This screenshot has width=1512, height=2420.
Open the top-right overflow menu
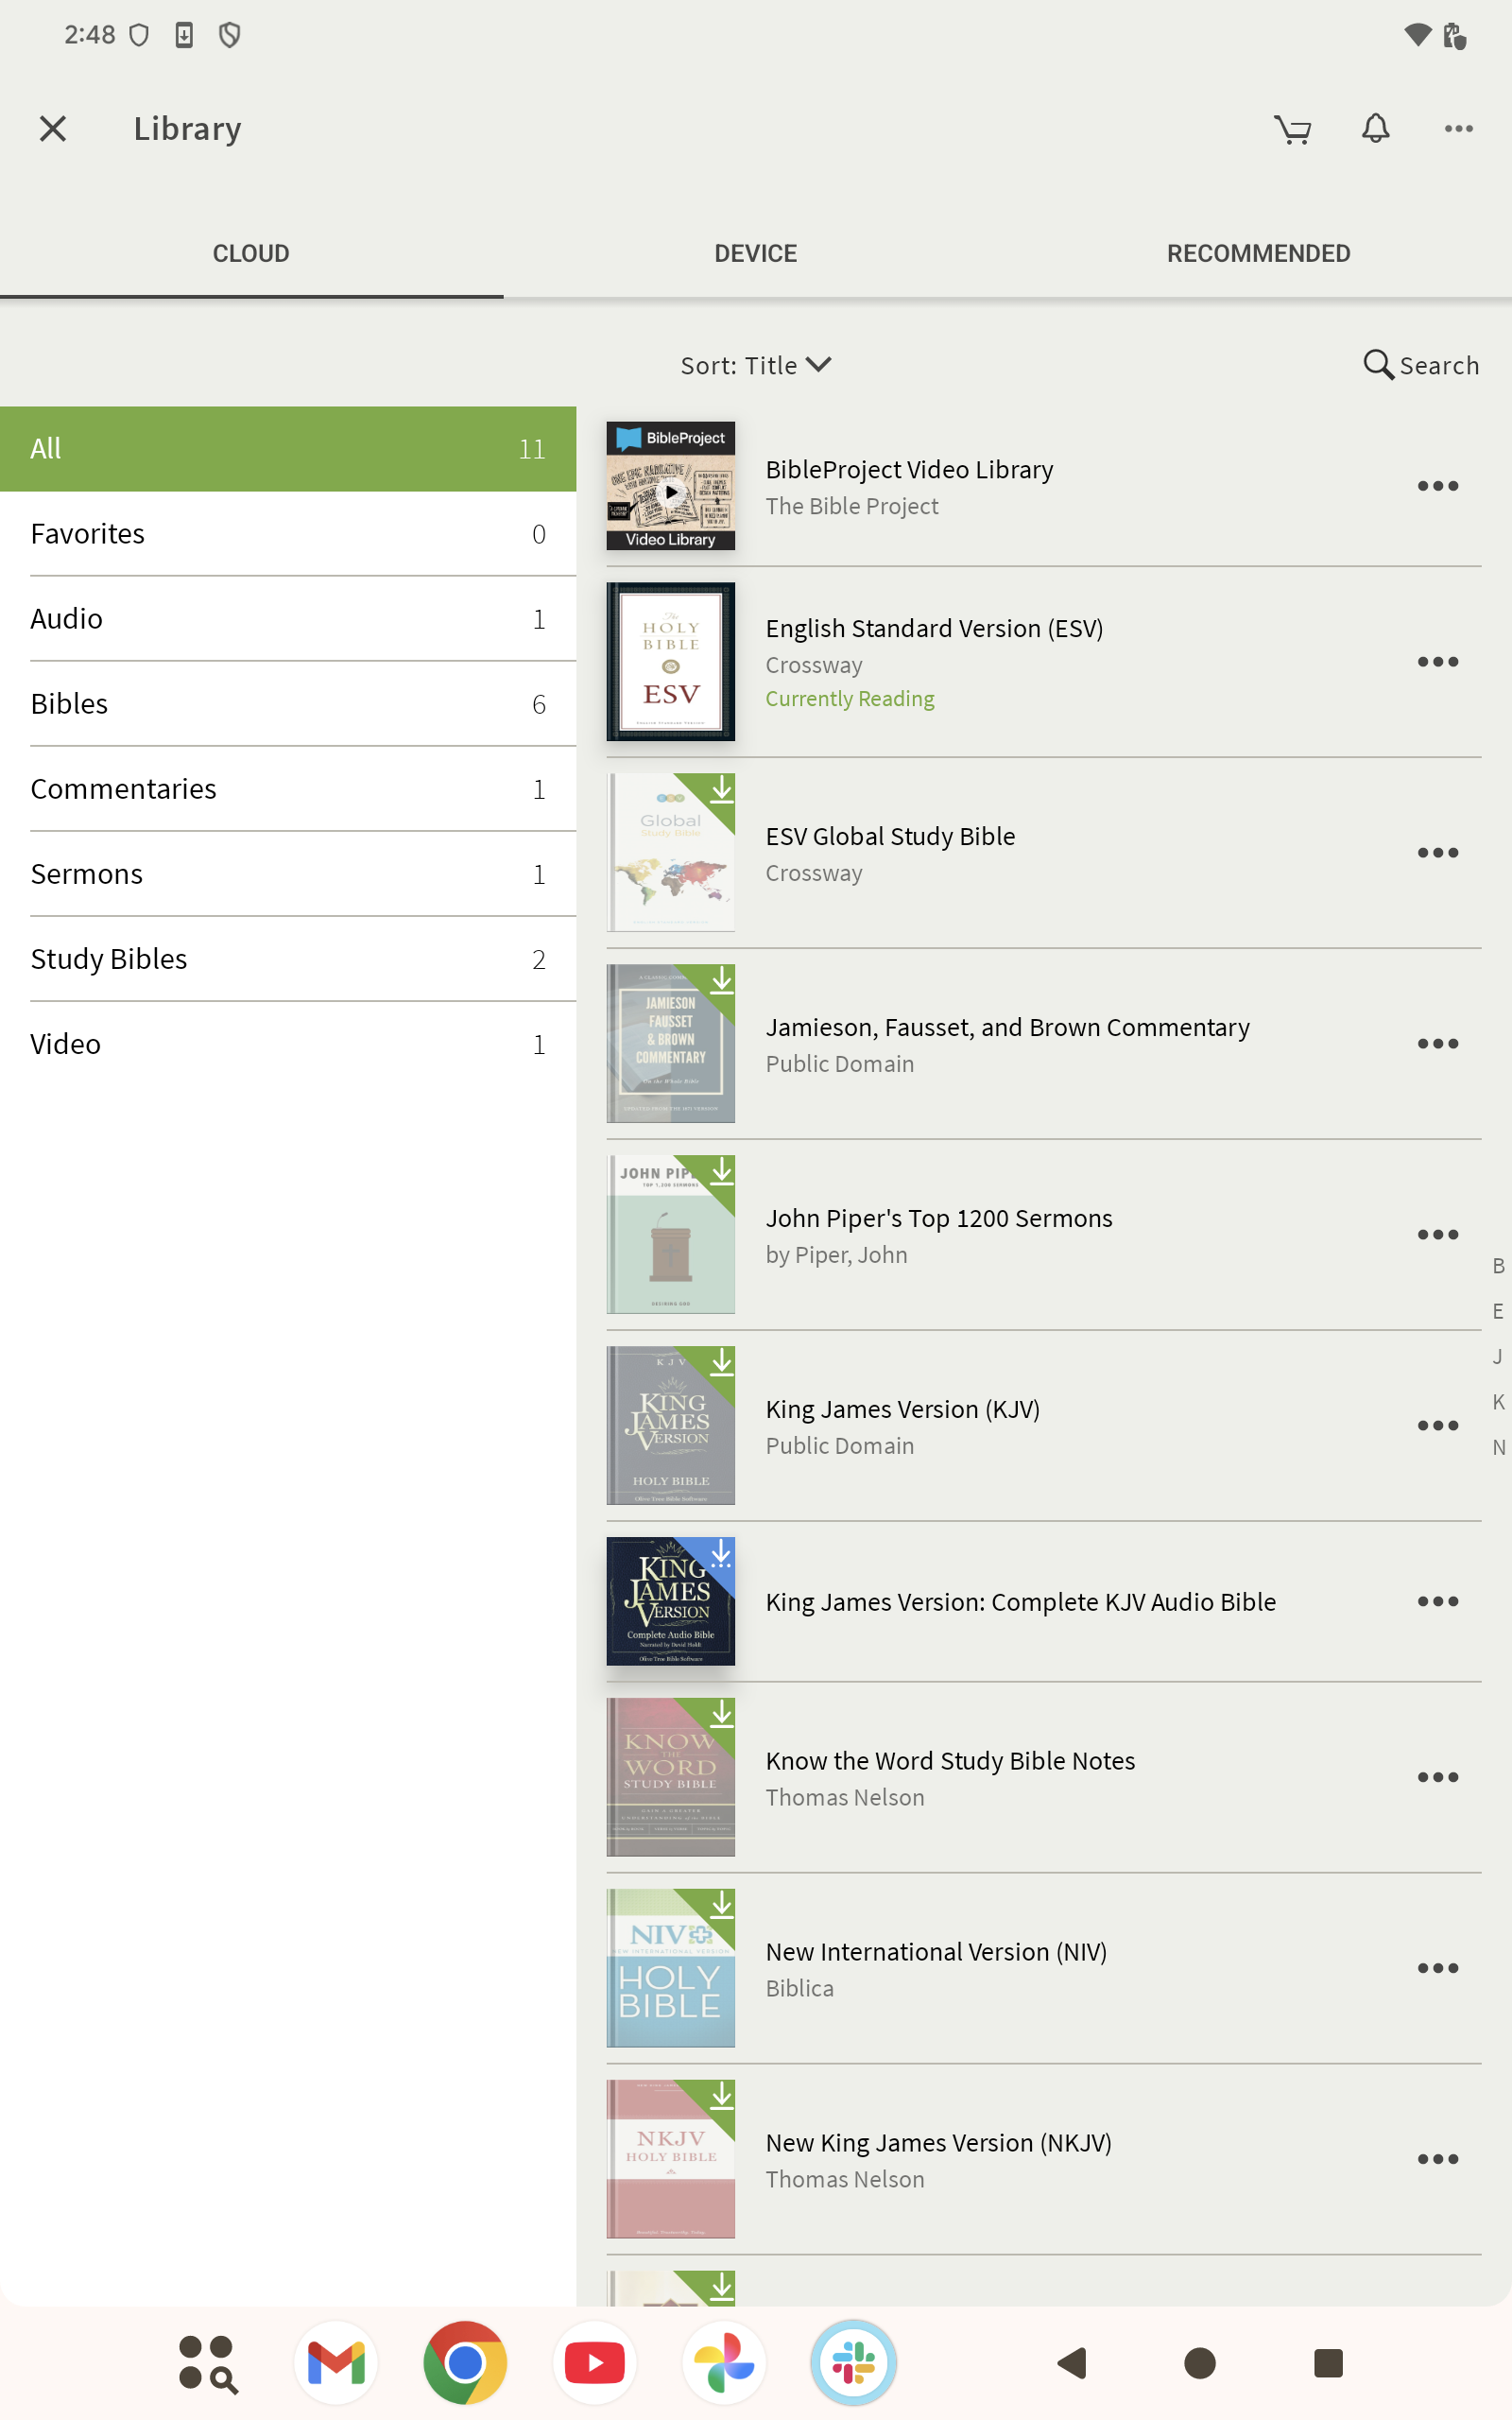(x=1458, y=129)
